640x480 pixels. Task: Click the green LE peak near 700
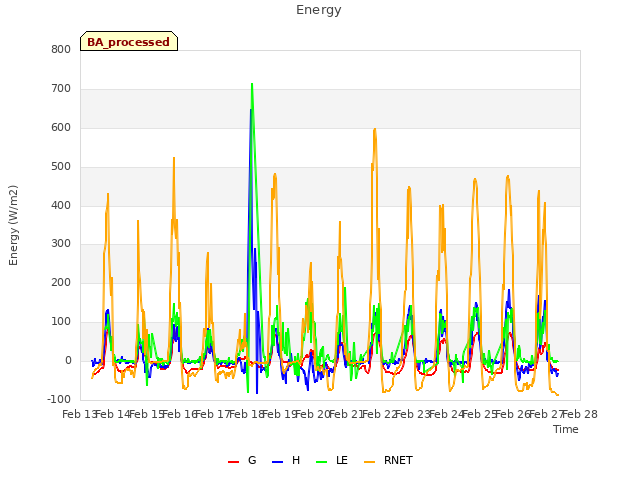[252, 84]
